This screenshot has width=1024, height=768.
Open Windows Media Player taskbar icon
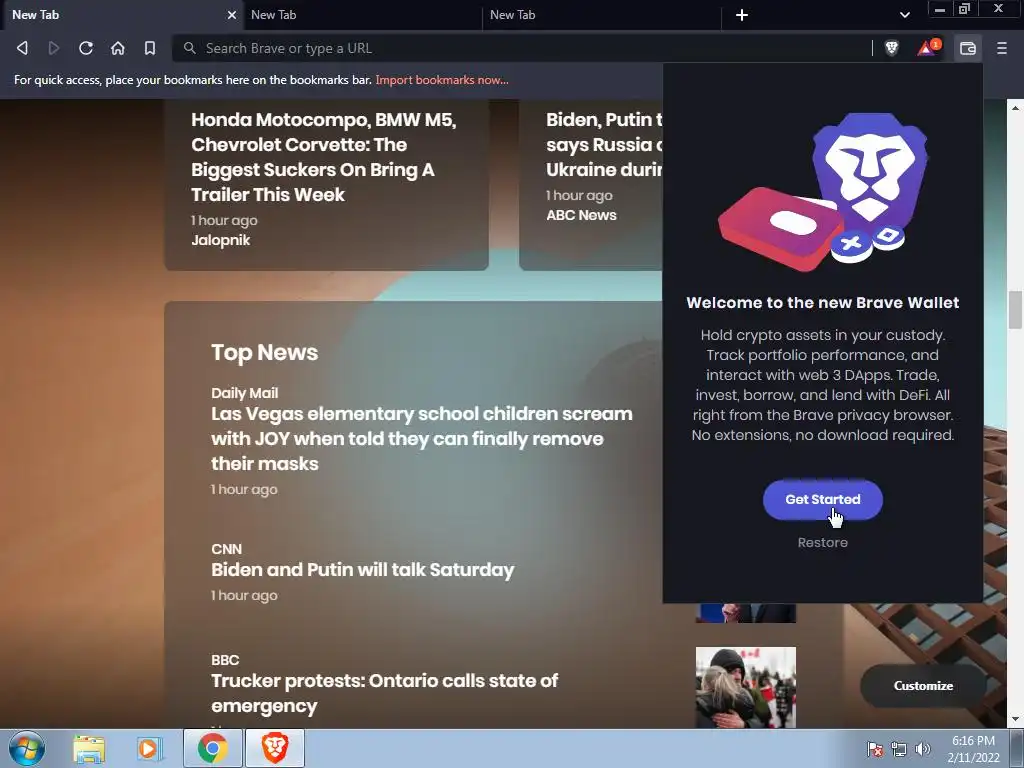[150, 748]
